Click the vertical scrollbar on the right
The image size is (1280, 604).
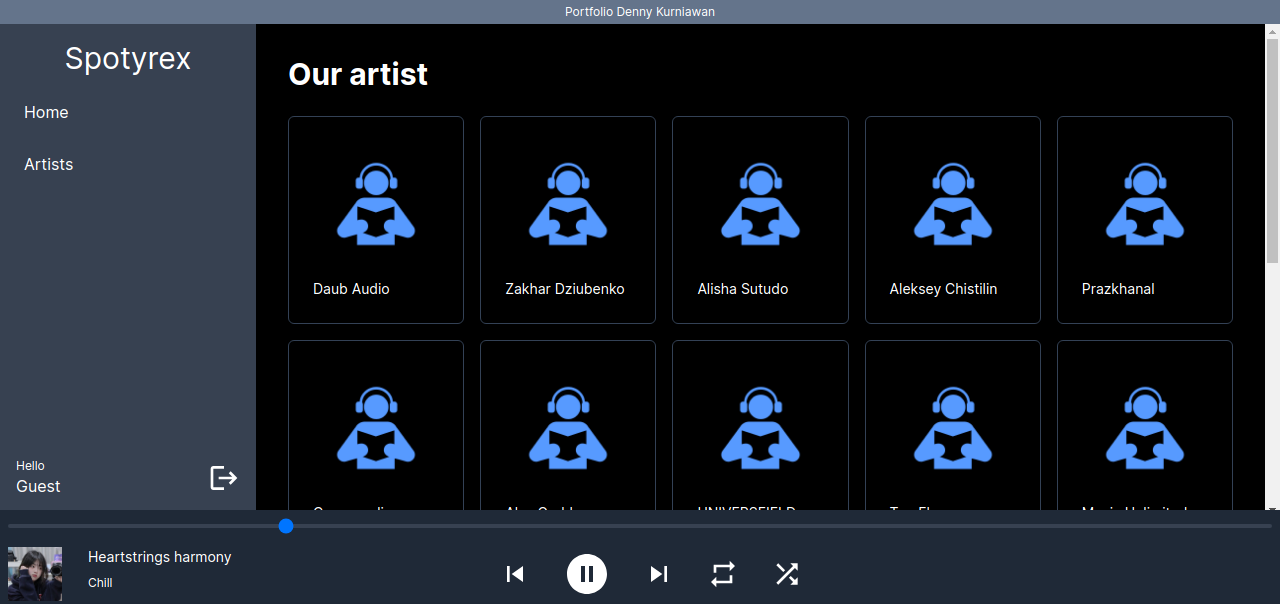coord(1272,150)
